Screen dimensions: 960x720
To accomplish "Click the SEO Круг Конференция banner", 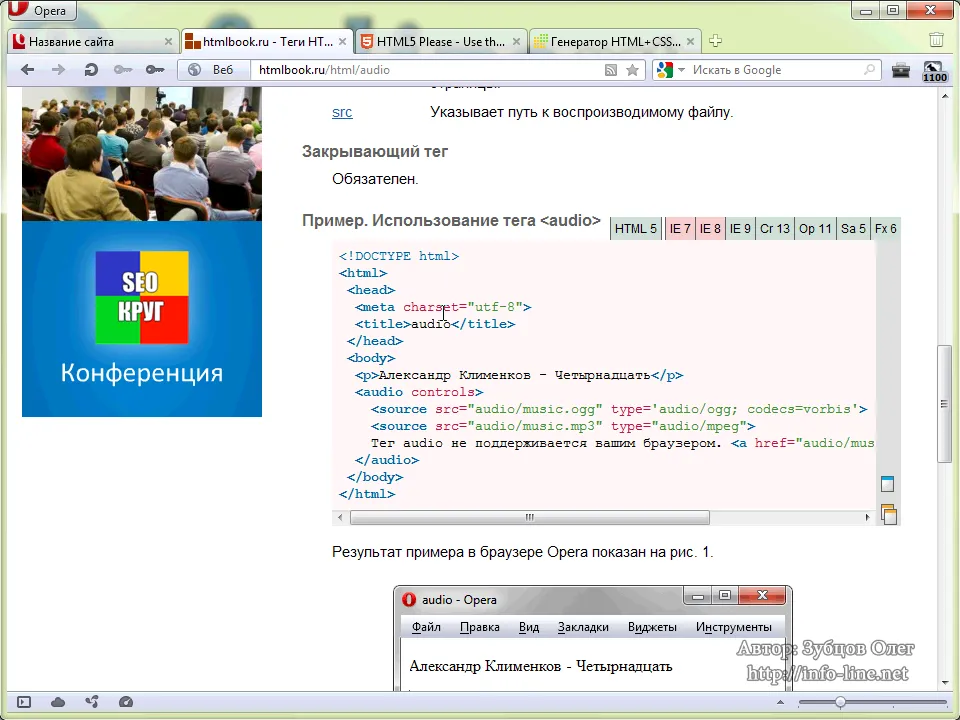I will 142,319.
